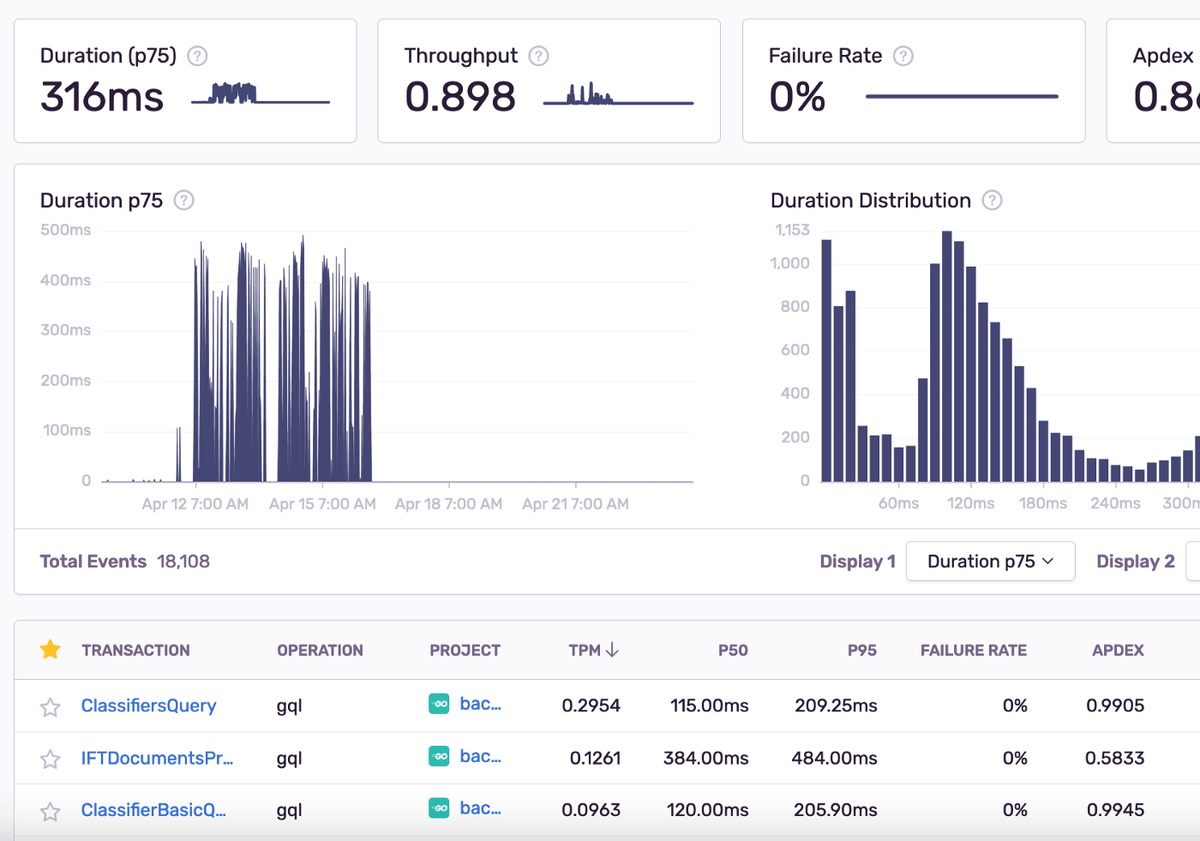
Task: Click the help icon beside Duration (p75) card
Action: point(198,56)
